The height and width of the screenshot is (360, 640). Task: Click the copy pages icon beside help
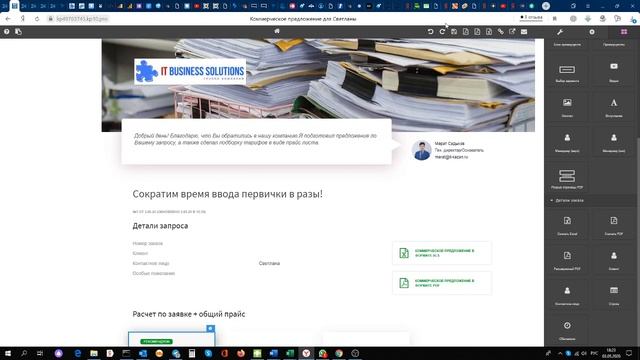pos(18,31)
